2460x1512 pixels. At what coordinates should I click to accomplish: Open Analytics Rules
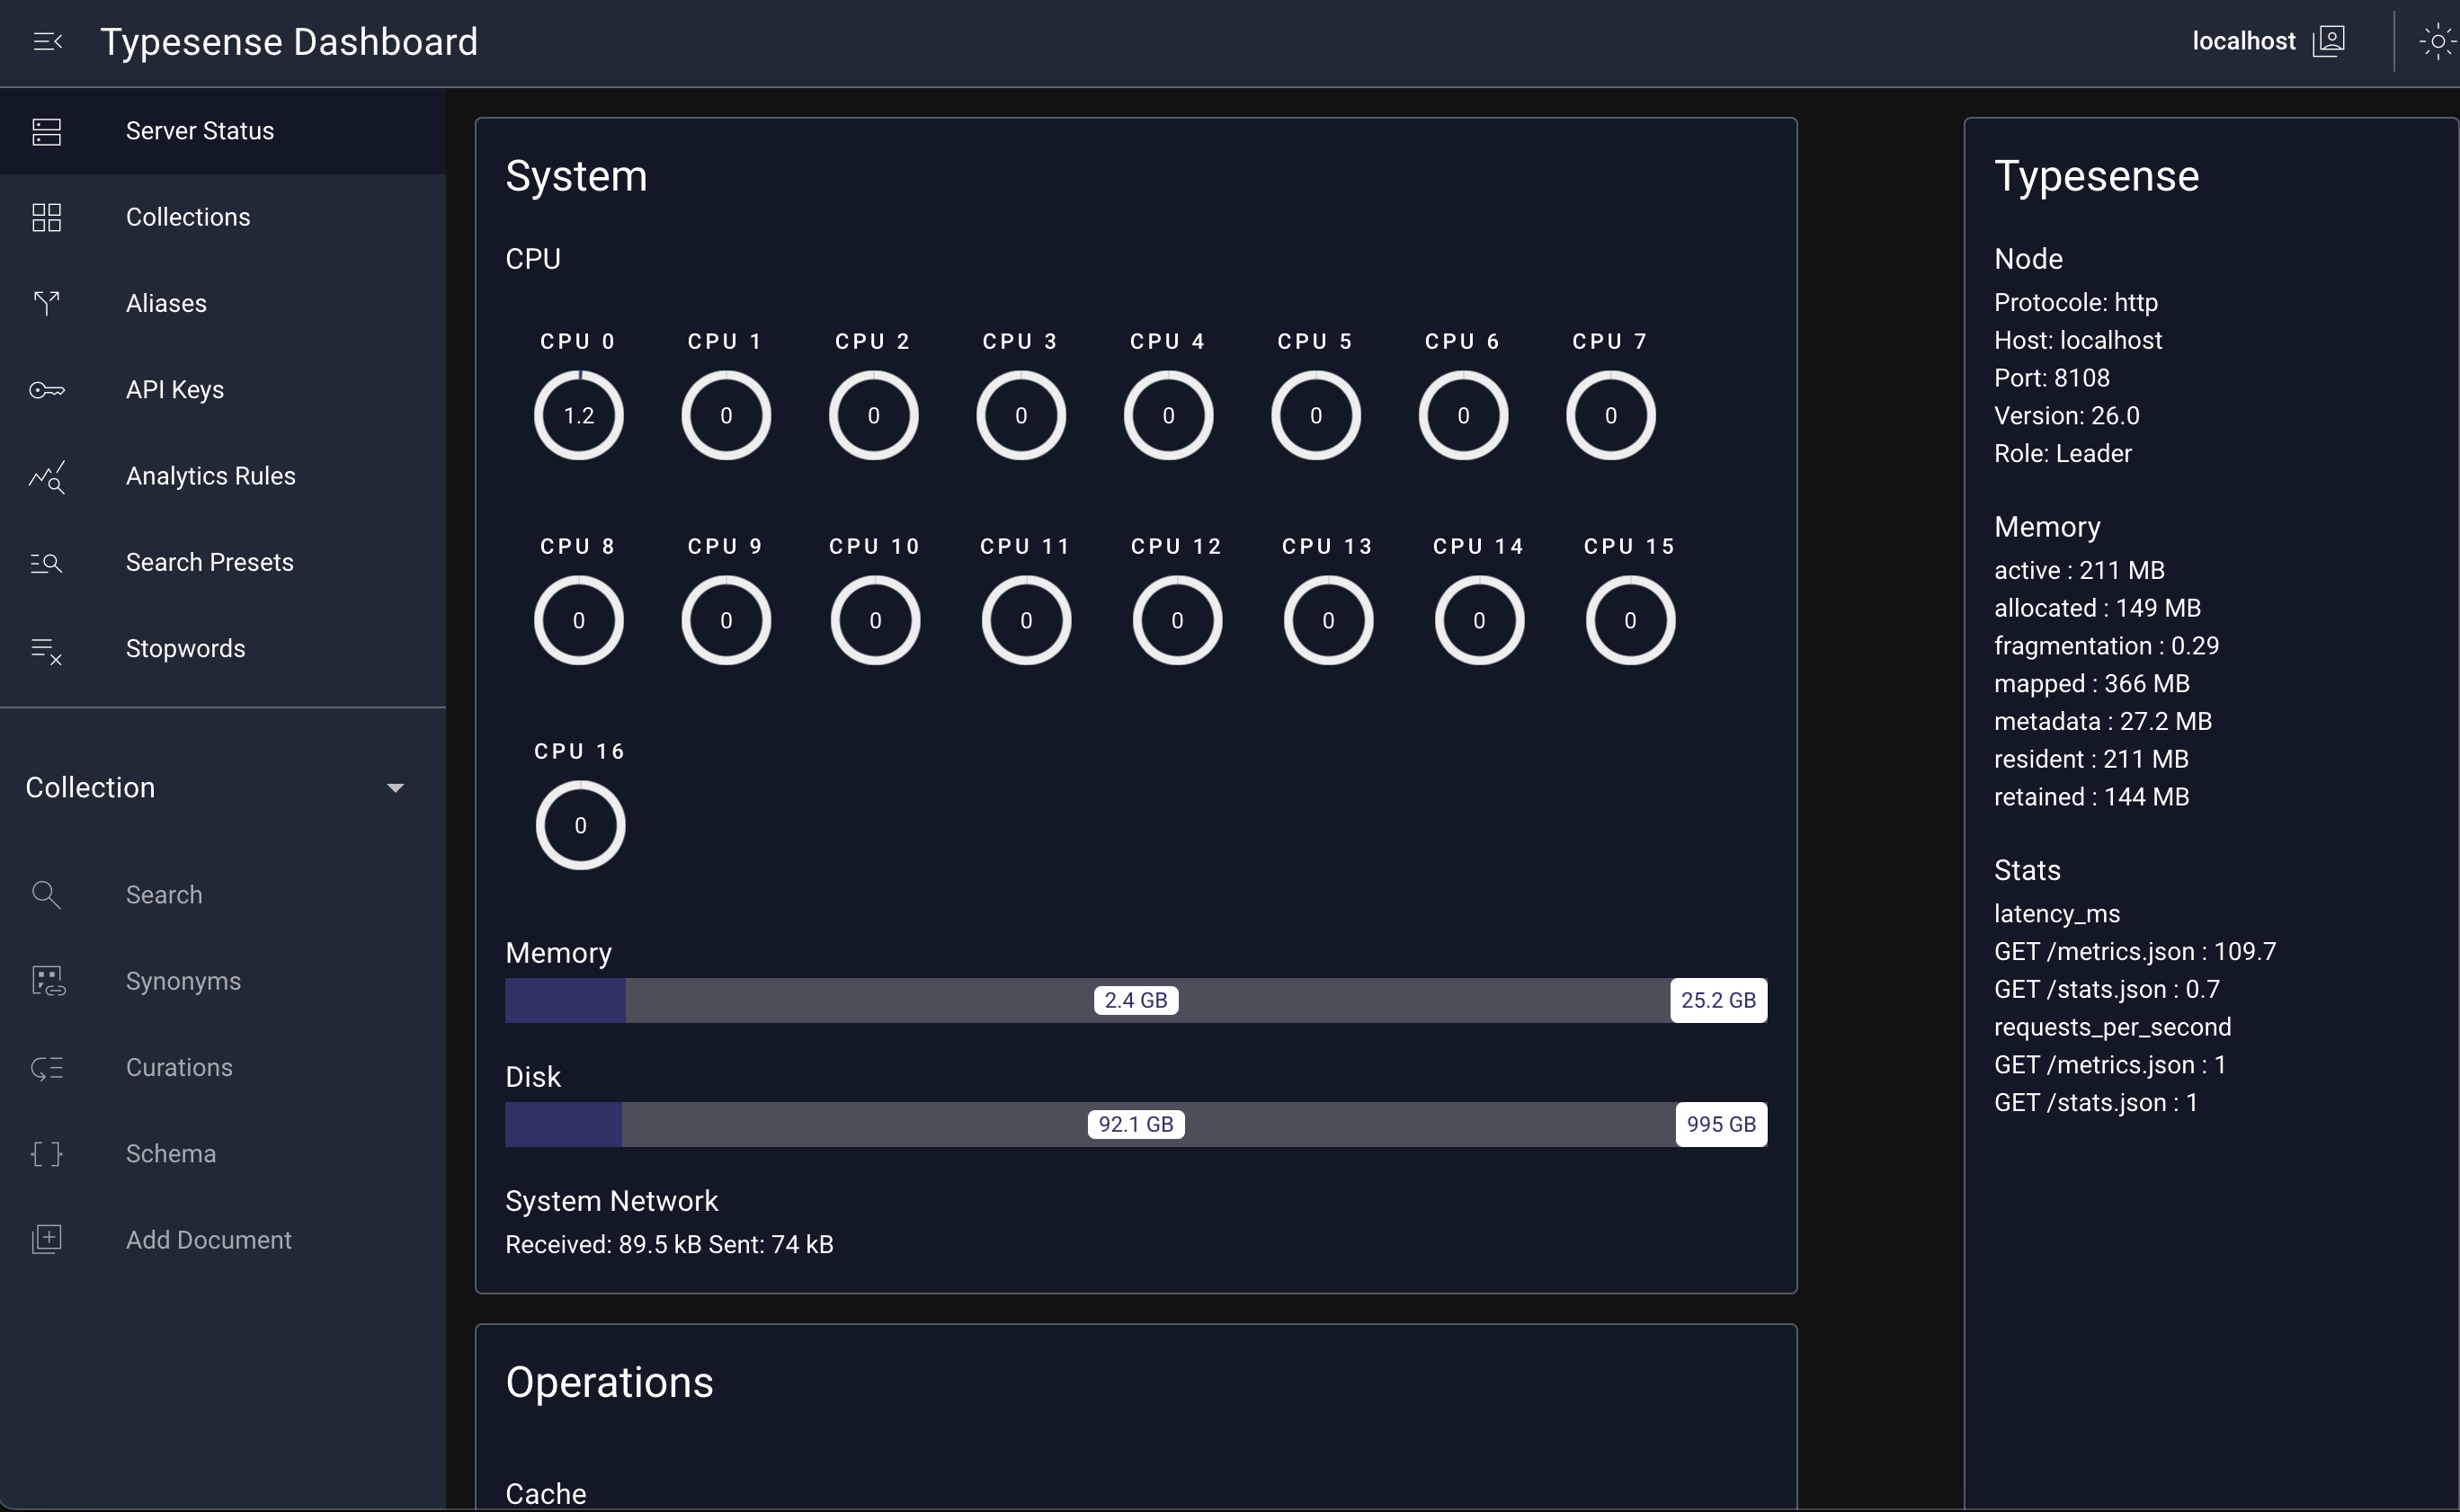(222, 476)
